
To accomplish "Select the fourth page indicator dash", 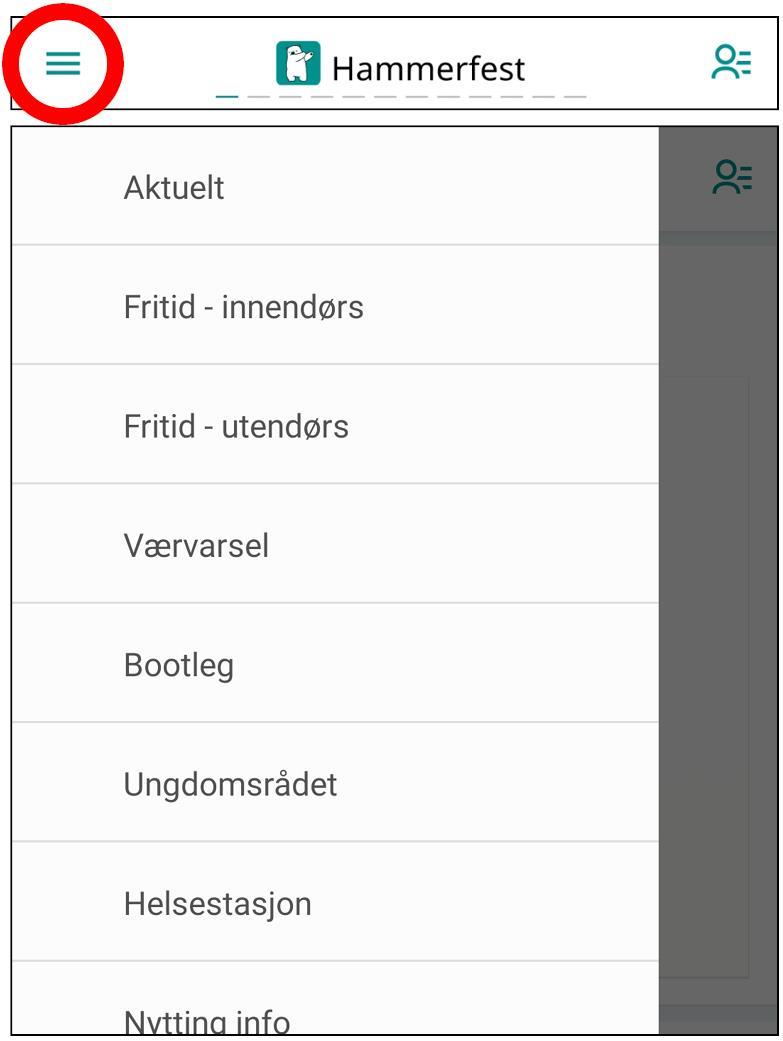I will click(323, 96).
